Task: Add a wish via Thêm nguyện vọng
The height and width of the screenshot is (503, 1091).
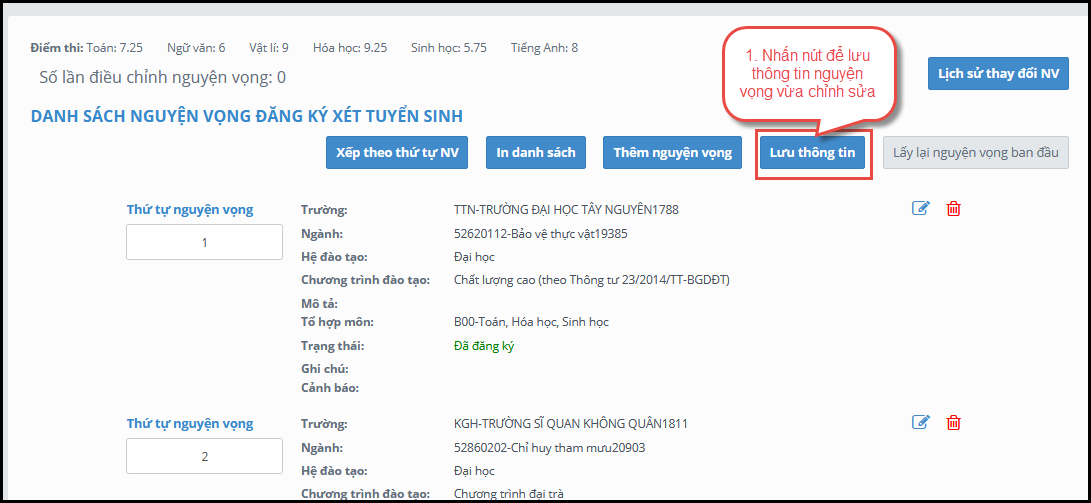Action: pos(672,153)
